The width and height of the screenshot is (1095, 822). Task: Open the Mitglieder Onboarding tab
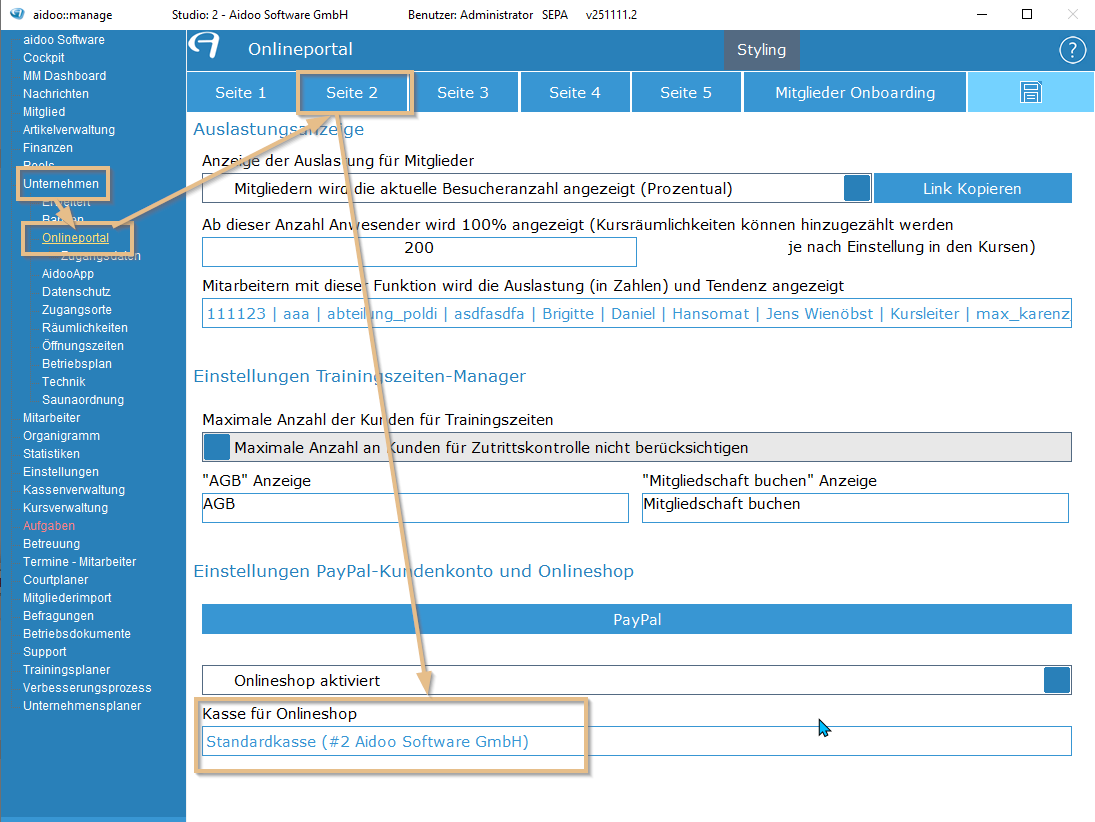[x=855, y=93]
